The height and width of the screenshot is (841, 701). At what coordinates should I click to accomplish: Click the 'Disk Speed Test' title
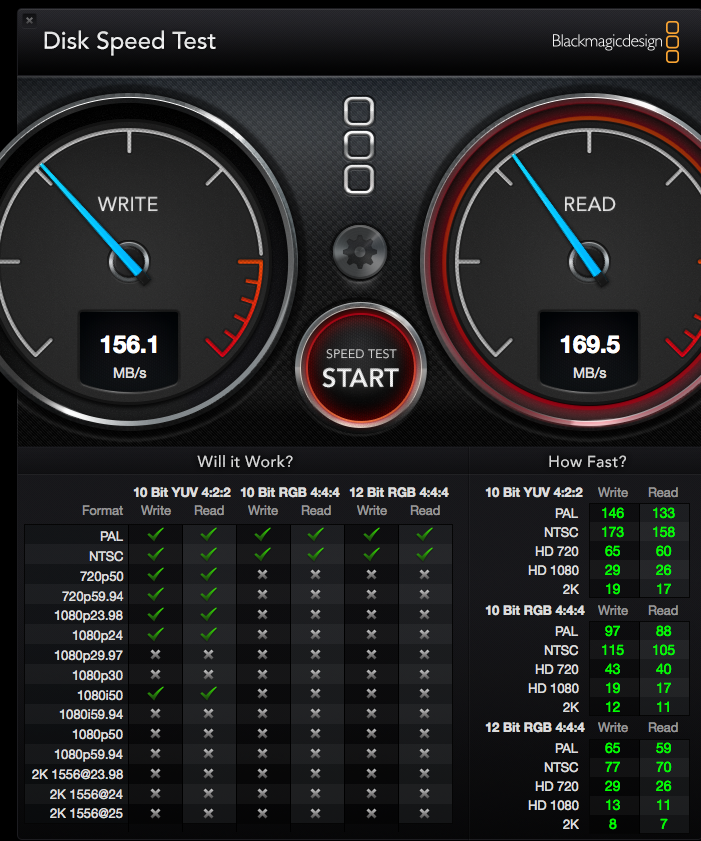[129, 41]
